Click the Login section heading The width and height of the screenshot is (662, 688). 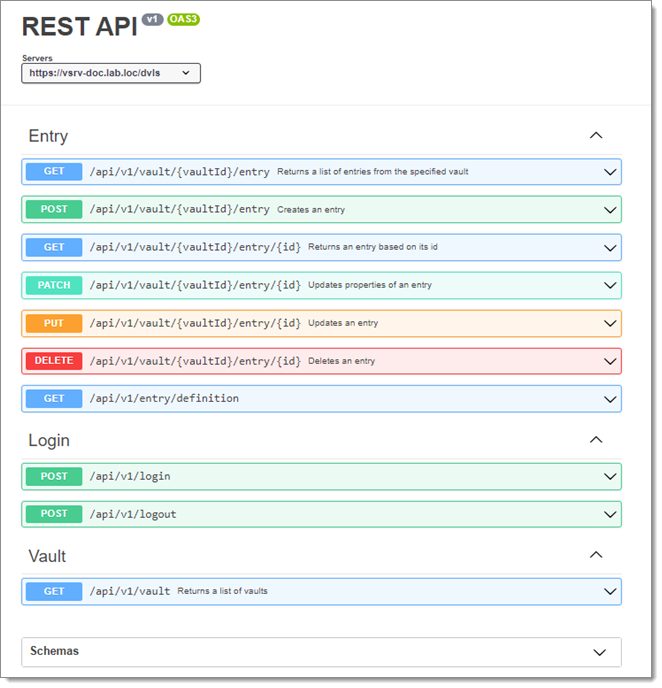point(49,441)
